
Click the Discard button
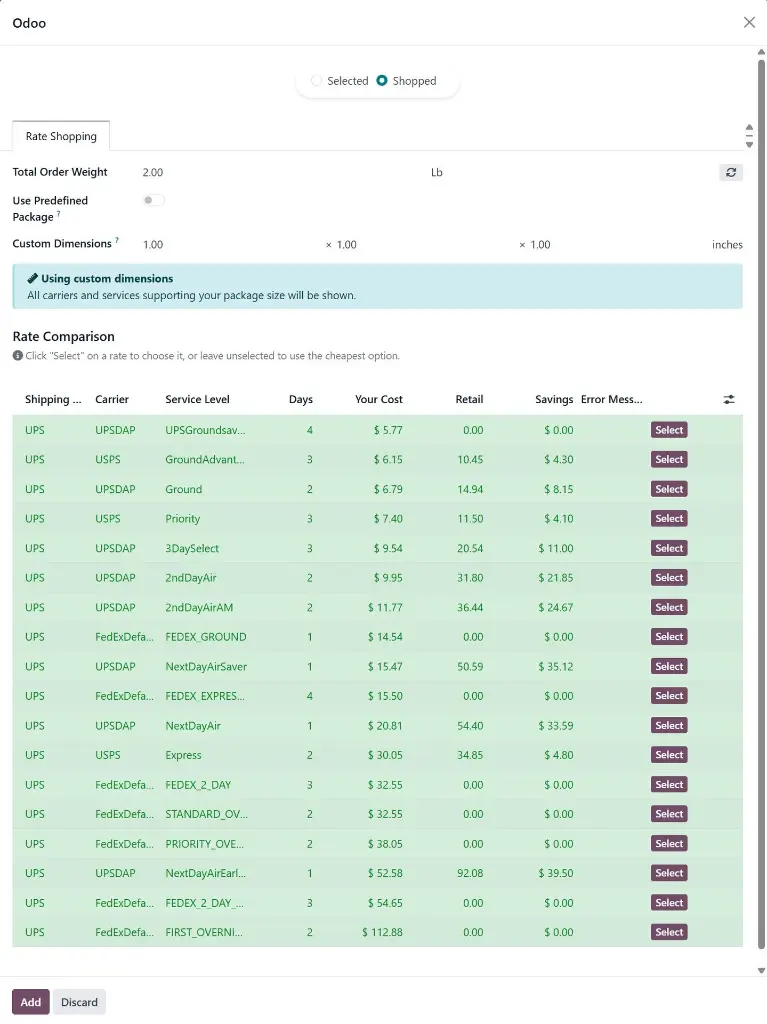coord(79,1001)
